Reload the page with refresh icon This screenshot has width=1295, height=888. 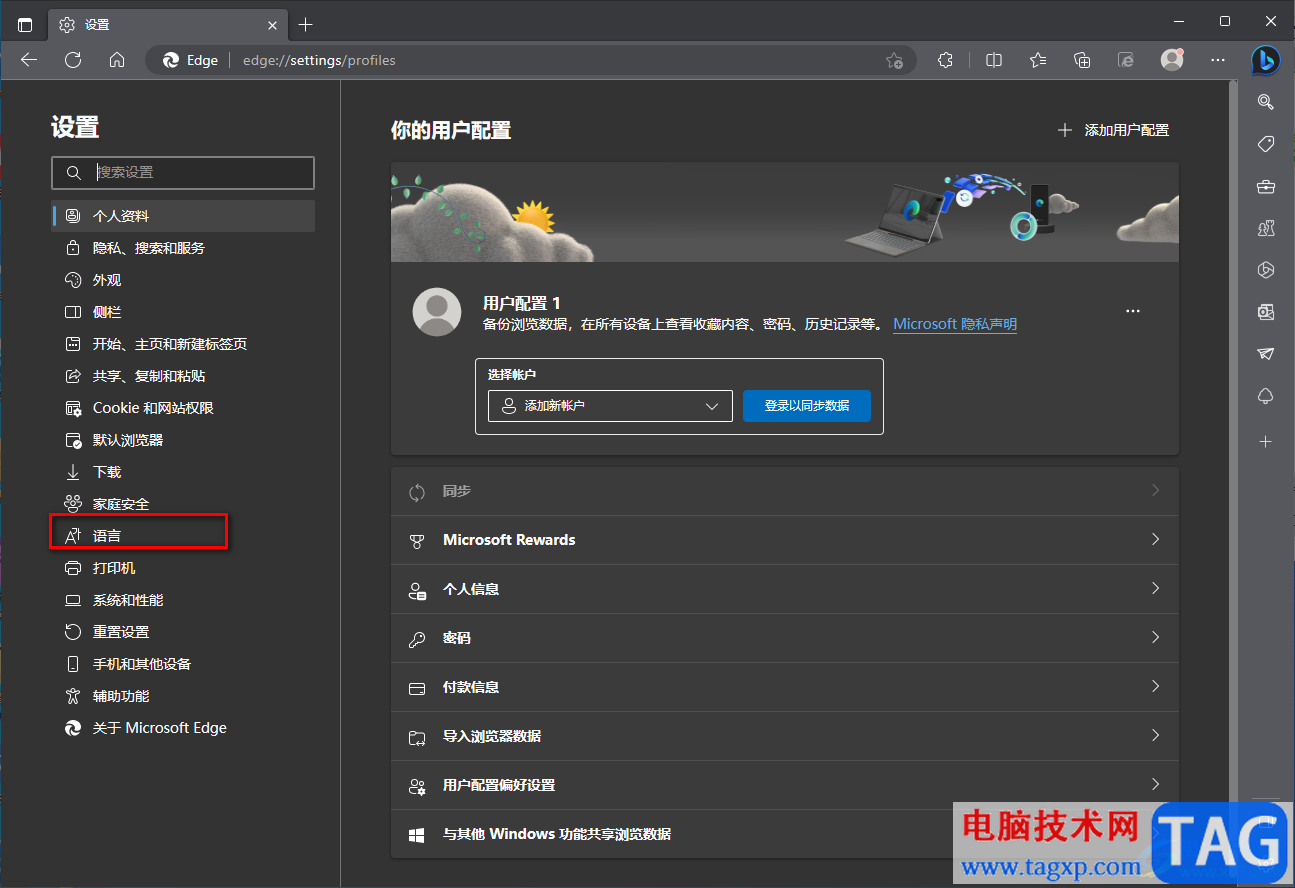pos(73,60)
